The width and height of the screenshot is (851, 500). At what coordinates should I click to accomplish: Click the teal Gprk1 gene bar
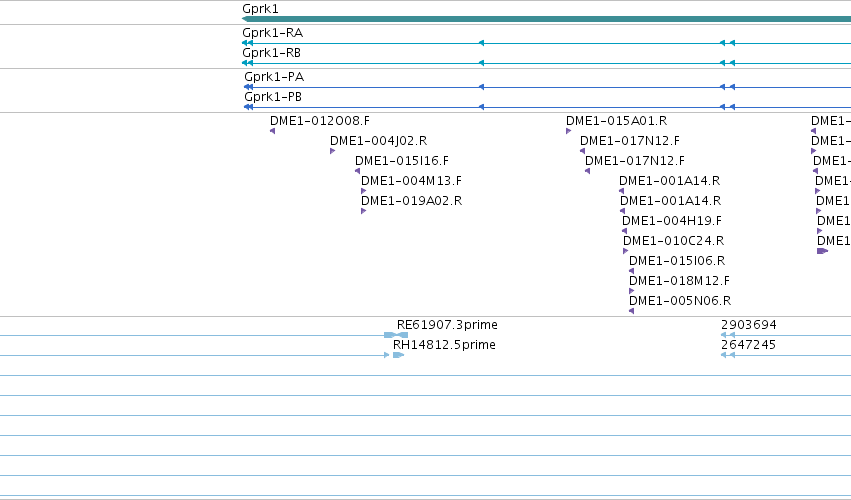click(546, 19)
